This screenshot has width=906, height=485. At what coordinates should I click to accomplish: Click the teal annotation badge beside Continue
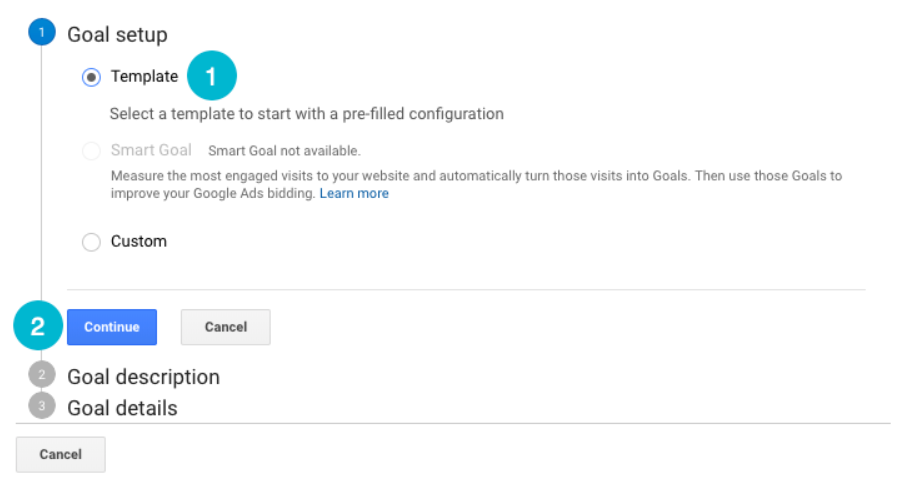pyautogui.click(x=38, y=326)
